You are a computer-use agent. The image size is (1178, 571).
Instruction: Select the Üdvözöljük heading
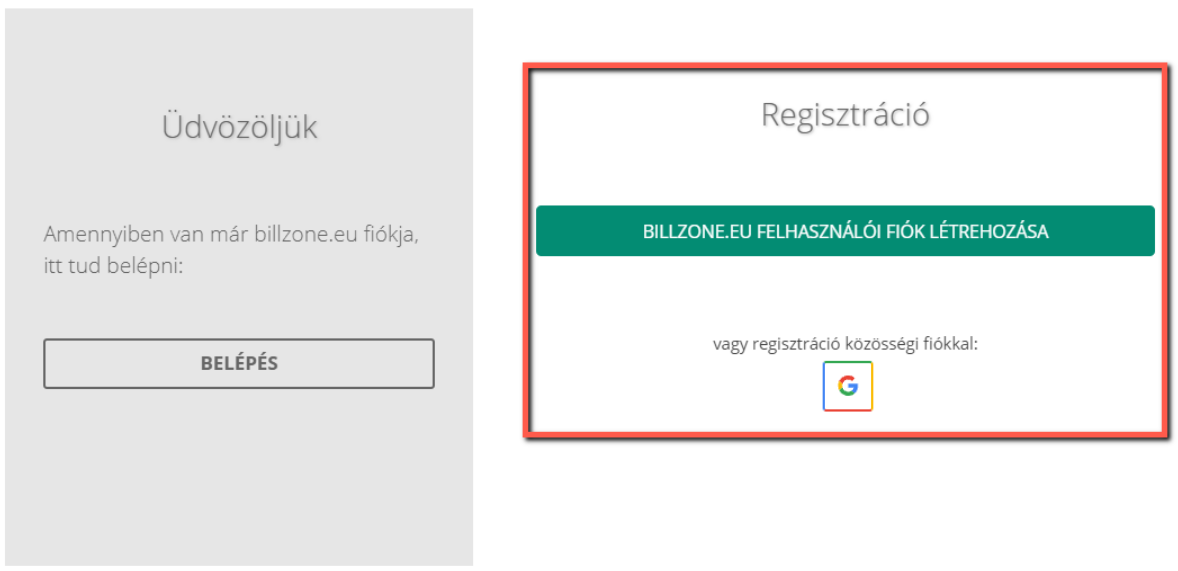click(239, 127)
